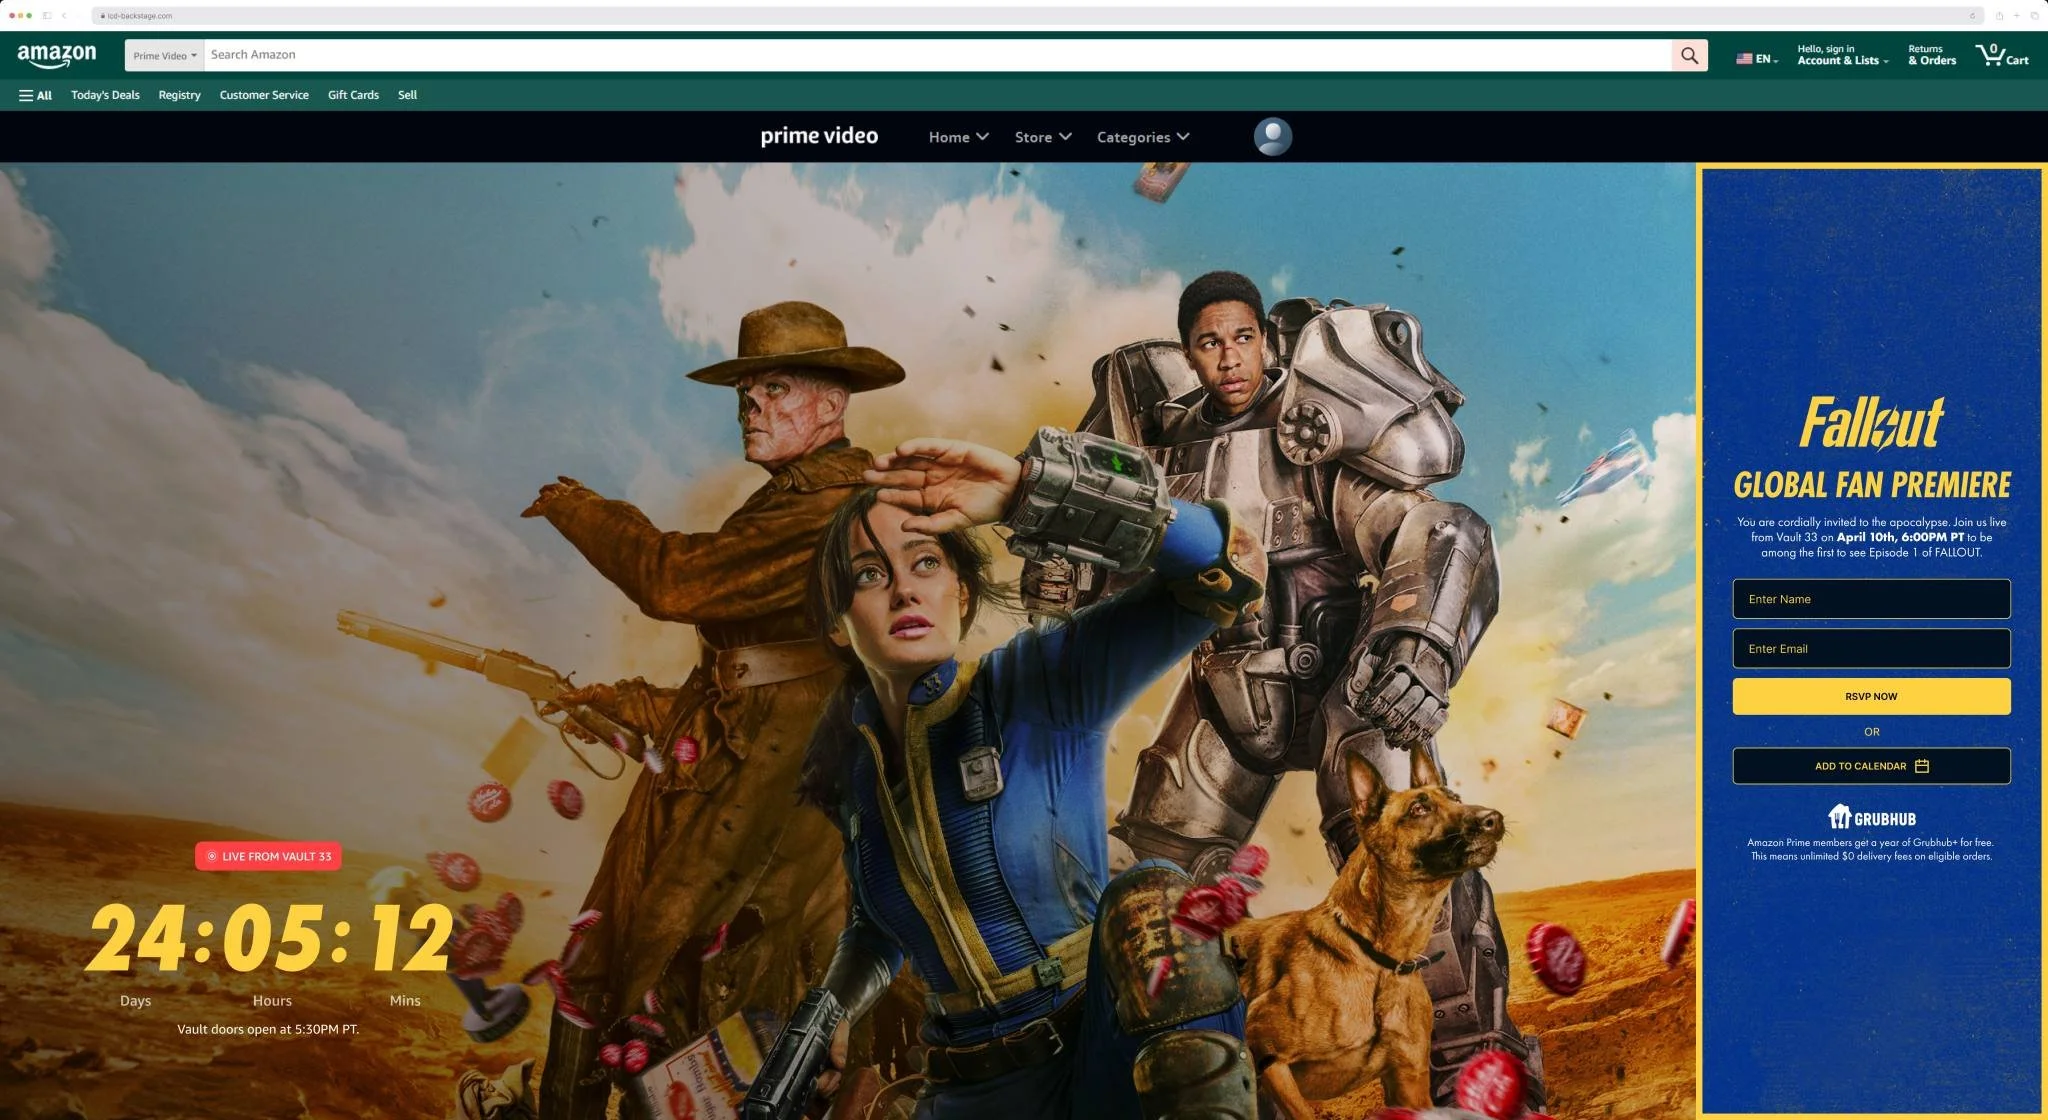Click the Amazon logo
Image resolution: width=2048 pixels, height=1120 pixels.
coord(57,55)
